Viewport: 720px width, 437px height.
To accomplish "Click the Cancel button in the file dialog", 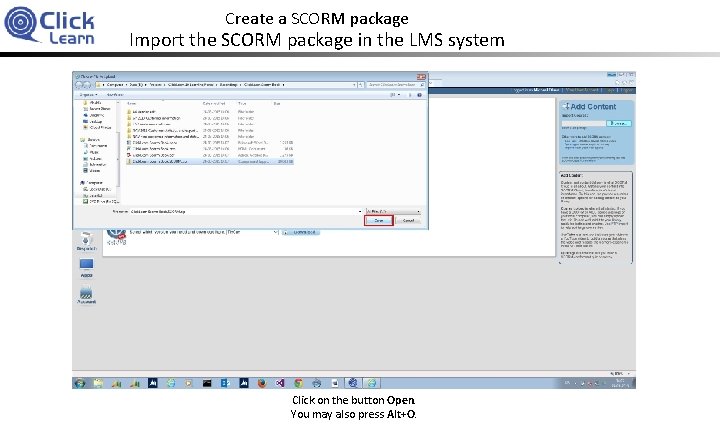I will click(x=408, y=221).
